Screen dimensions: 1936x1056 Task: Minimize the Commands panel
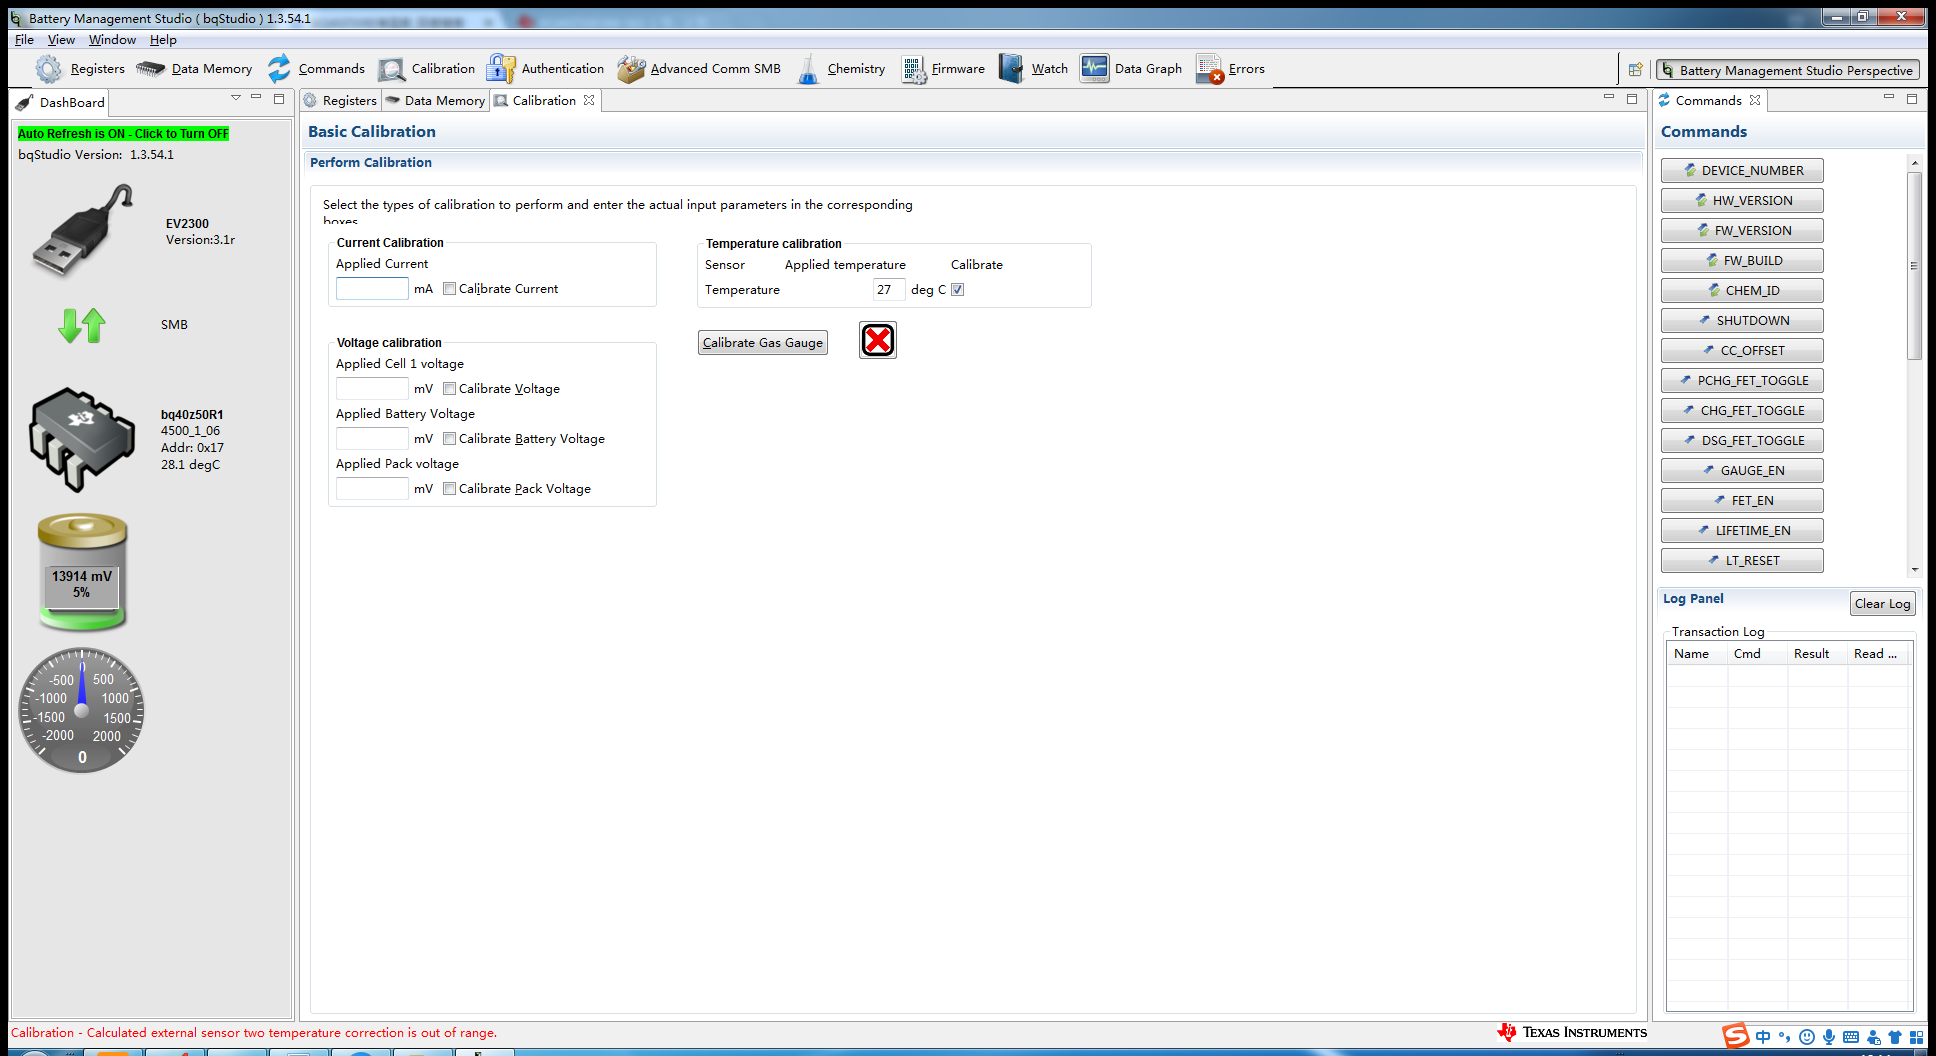pyautogui.click(x=1889, y=98)
